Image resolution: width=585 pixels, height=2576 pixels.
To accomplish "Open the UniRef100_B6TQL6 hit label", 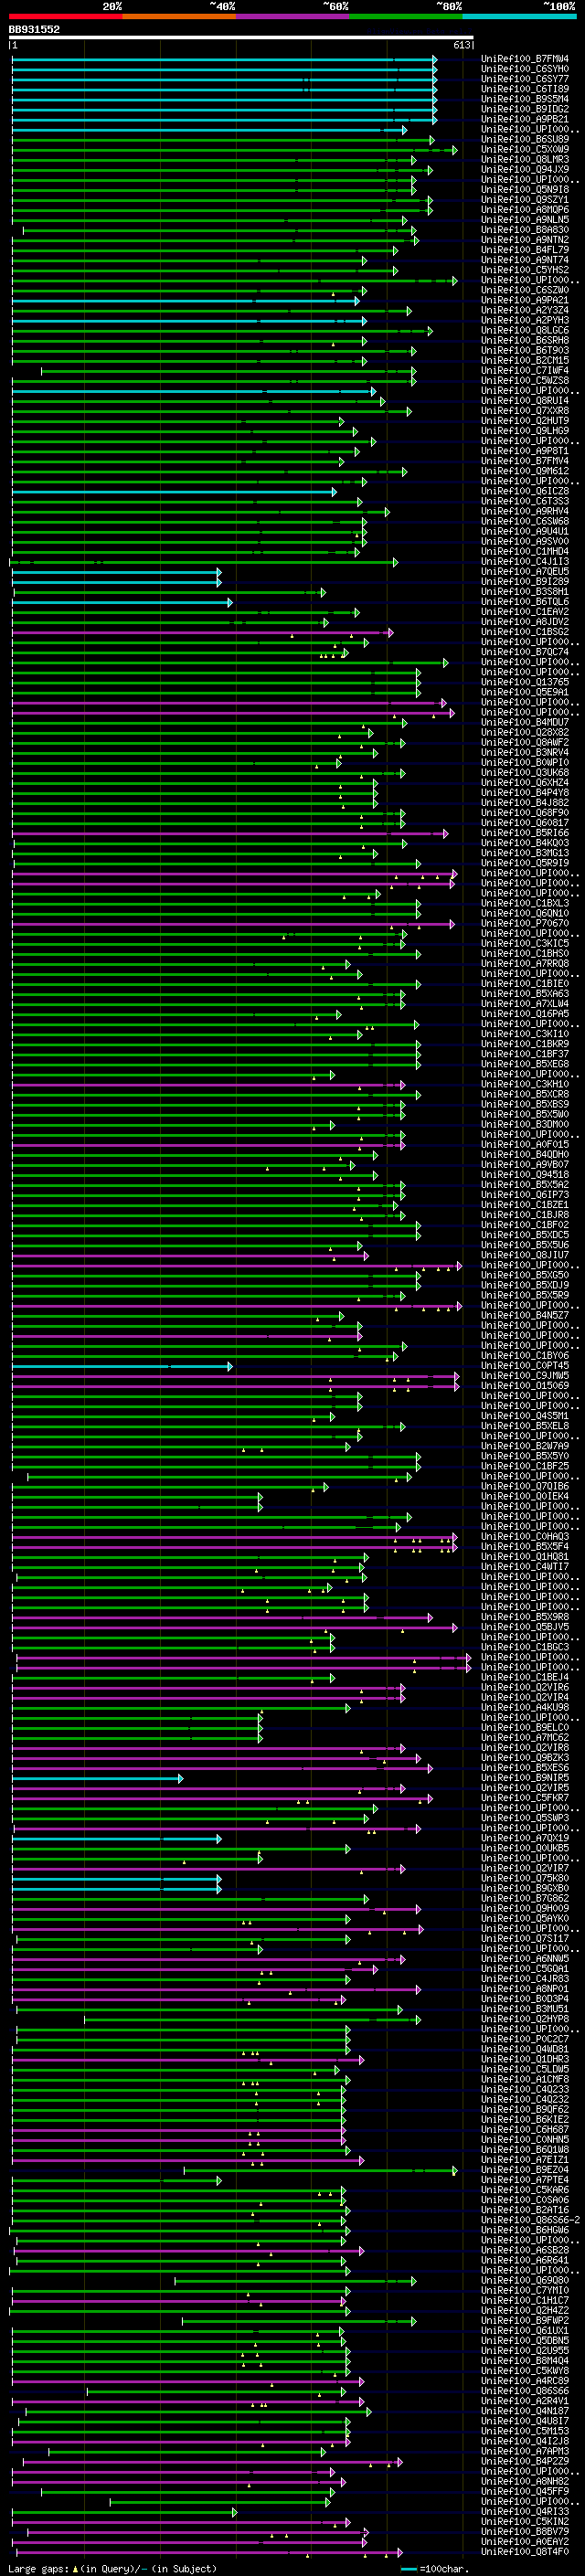I will coord(525,602).
